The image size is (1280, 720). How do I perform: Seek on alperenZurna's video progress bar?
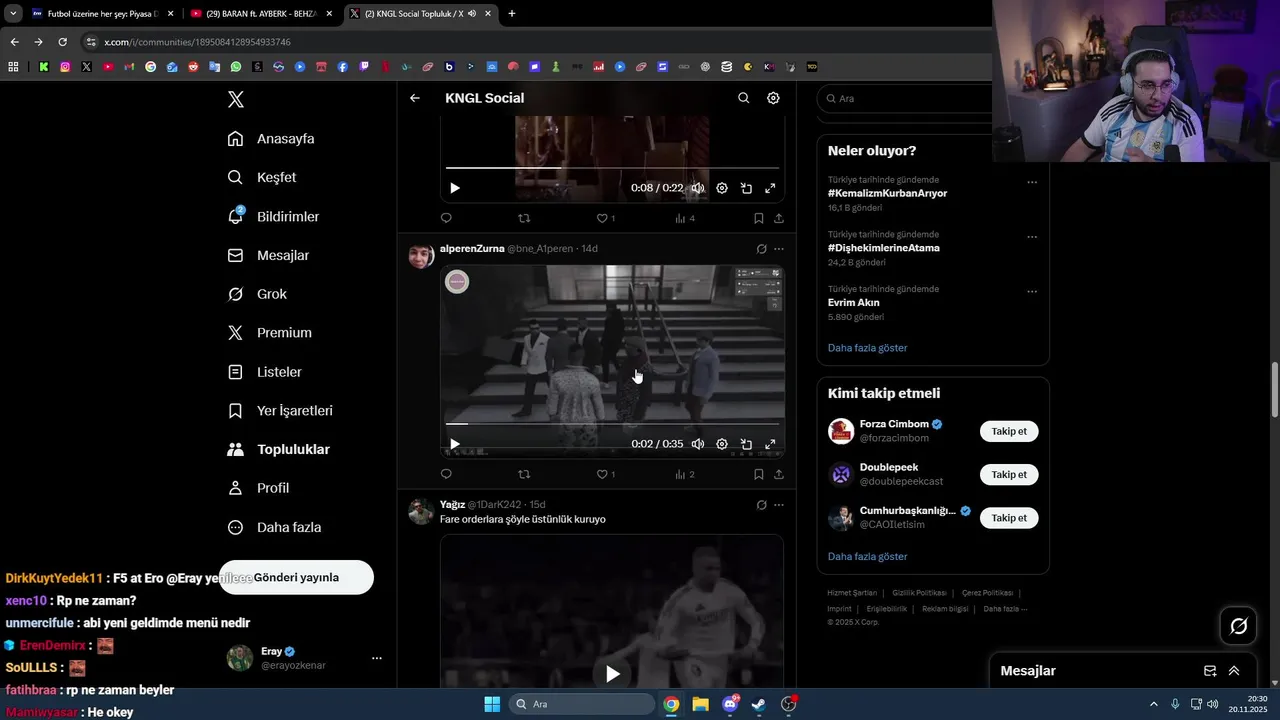612,424
